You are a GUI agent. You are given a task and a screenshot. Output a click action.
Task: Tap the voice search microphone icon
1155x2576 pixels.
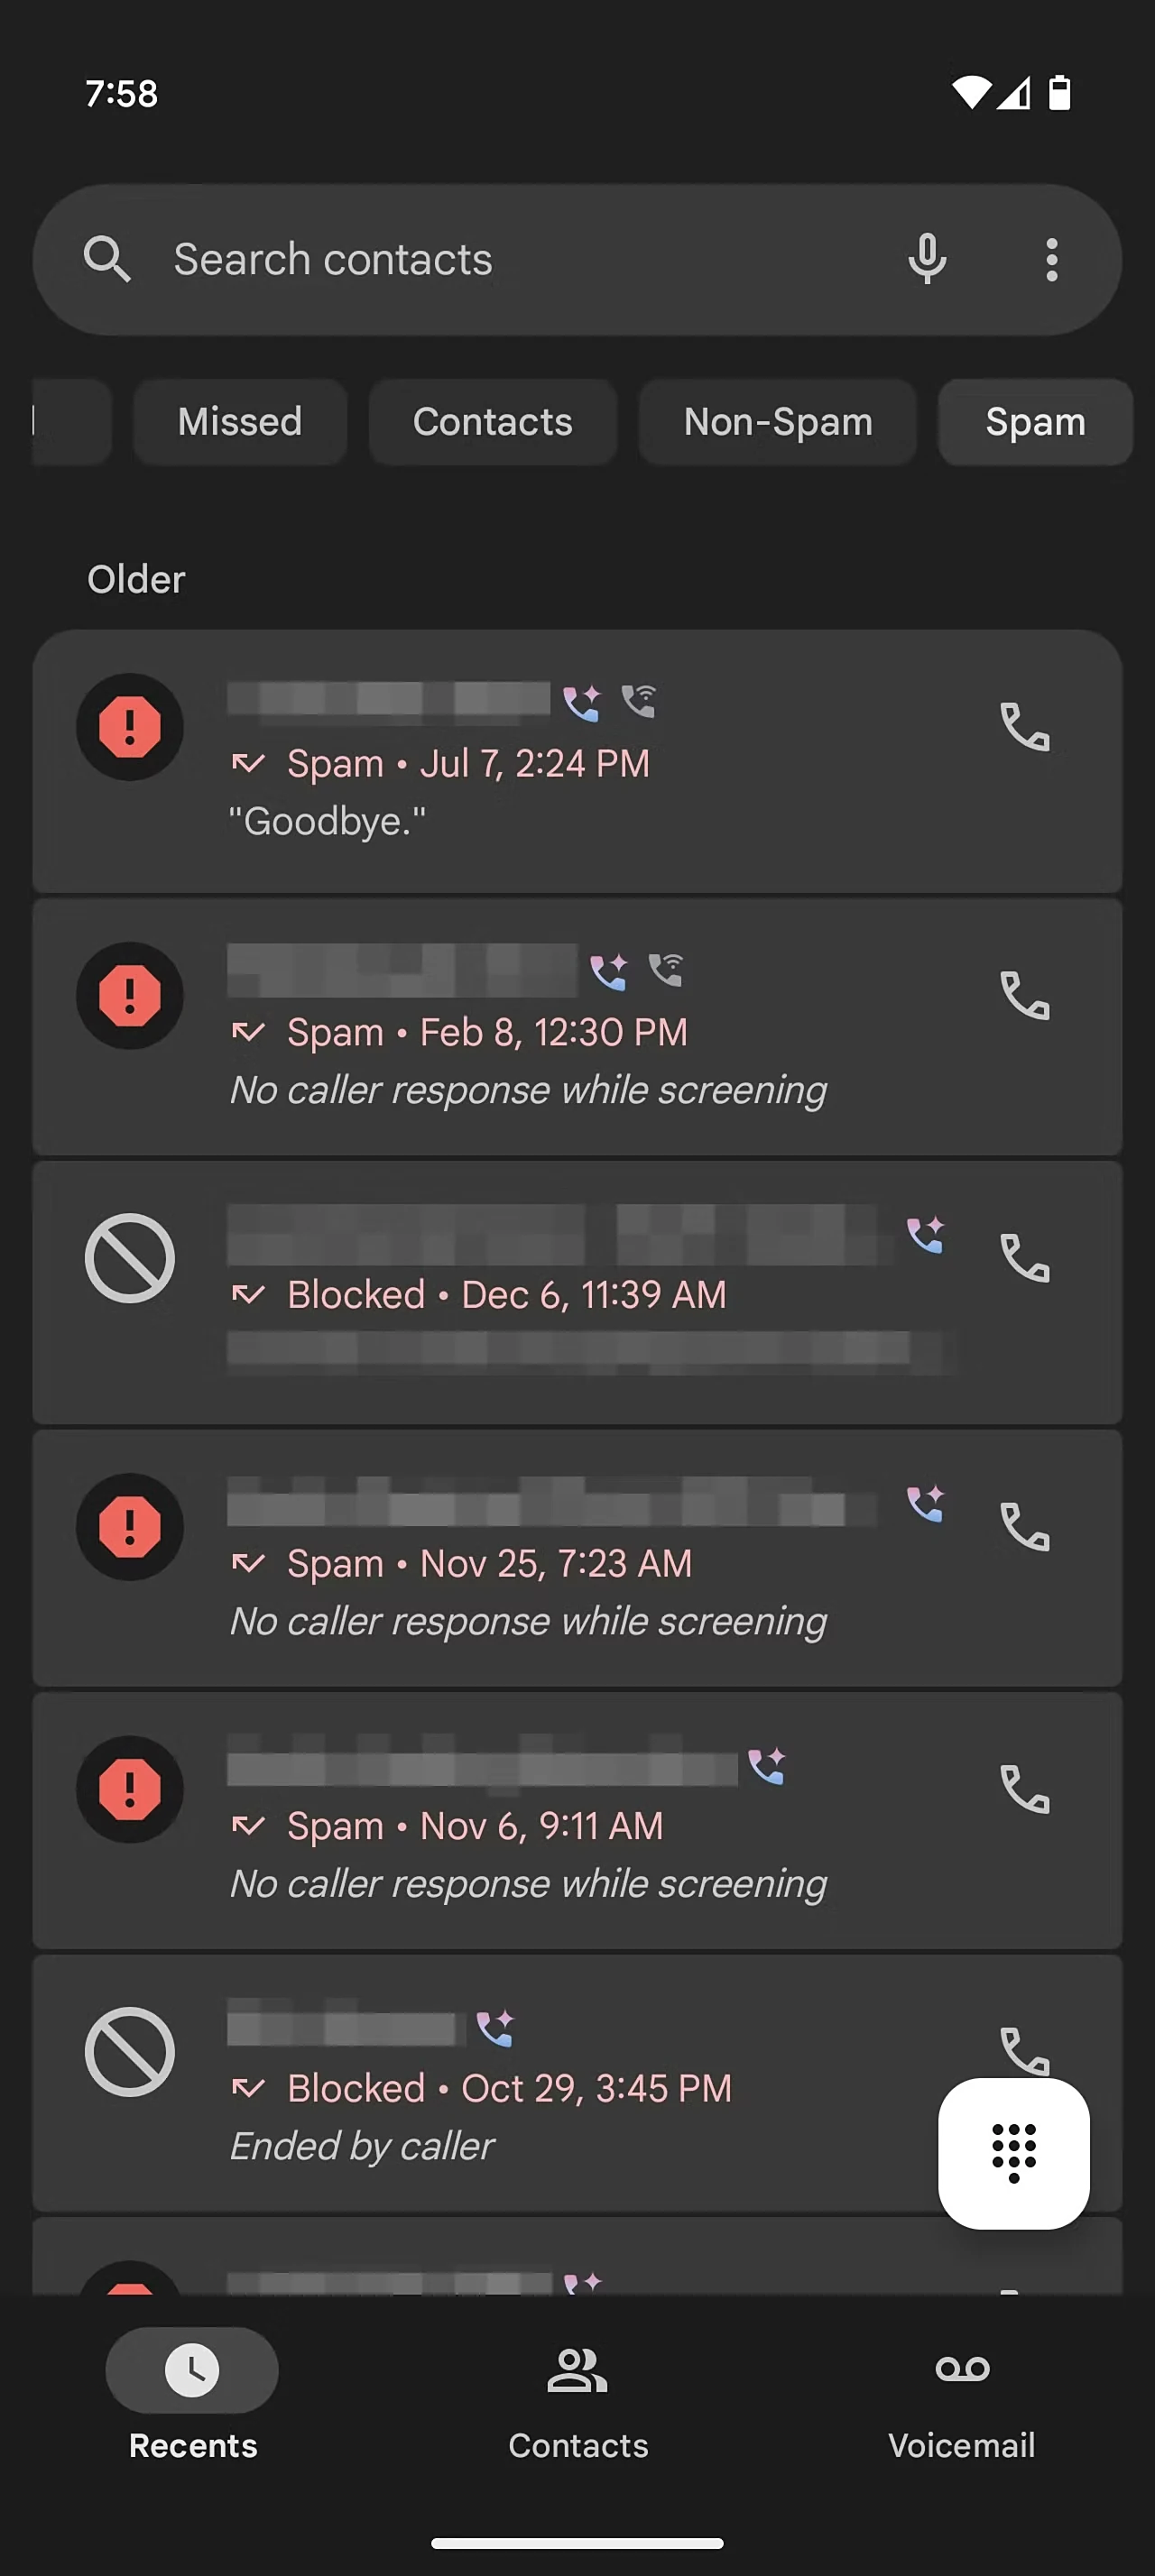tap(927, 259)
